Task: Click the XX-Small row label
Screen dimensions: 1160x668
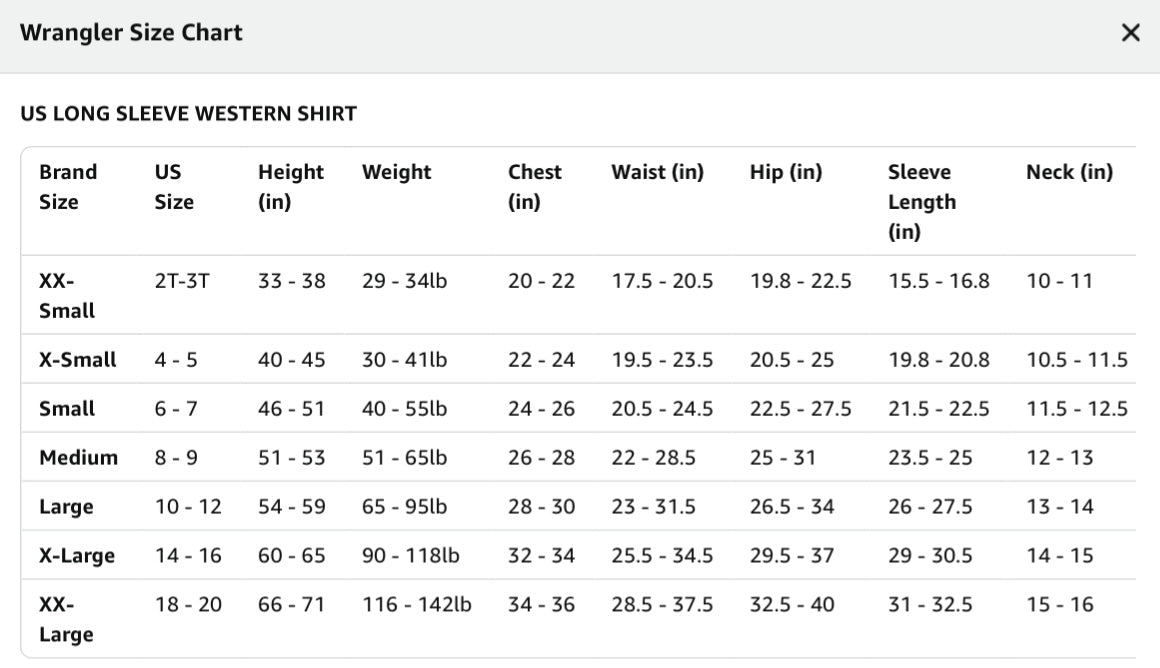Action: coord(67,295)
